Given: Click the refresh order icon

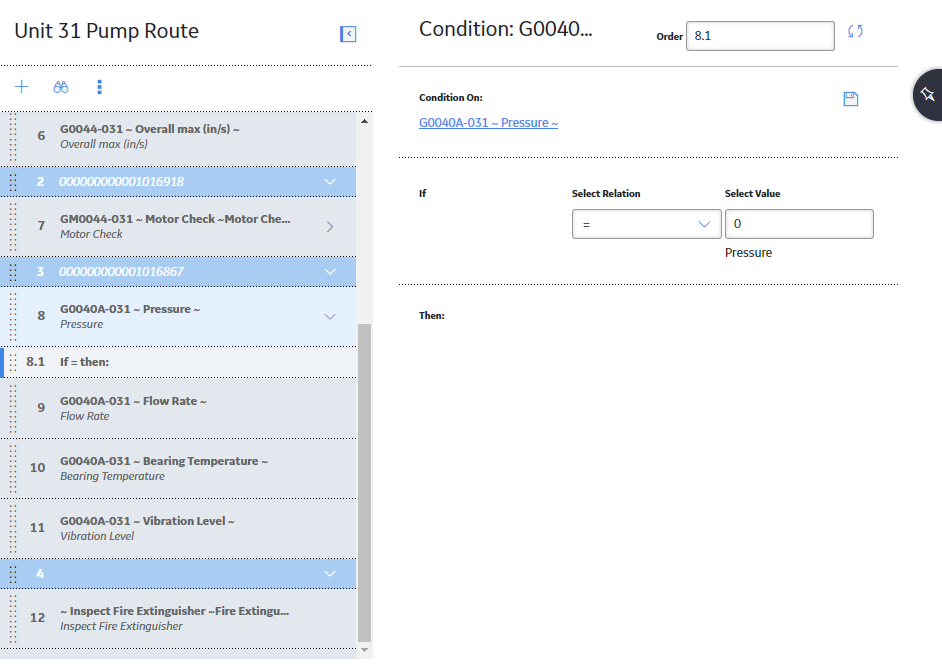Looking at the screenshot, I should tap(855, 31).
